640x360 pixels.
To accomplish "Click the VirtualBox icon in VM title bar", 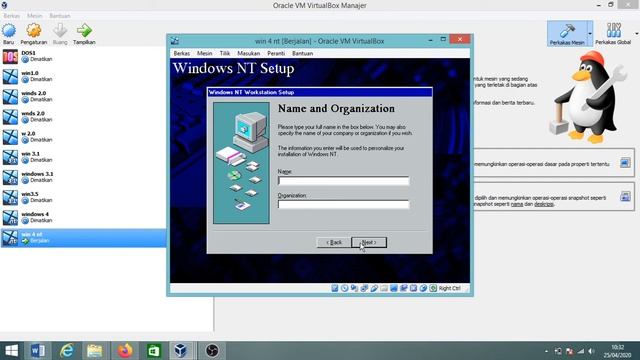I will tap(175, 41).
